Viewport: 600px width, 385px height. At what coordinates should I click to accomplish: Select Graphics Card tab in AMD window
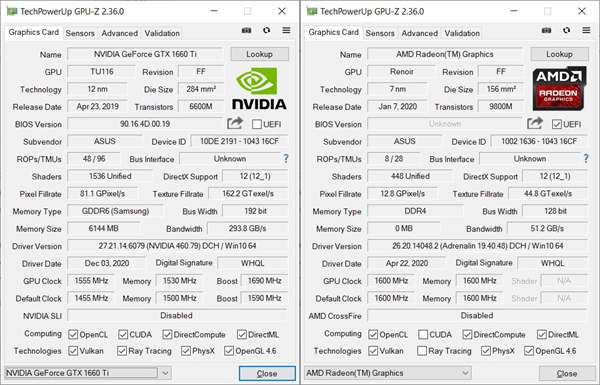[x=334, y=32]
